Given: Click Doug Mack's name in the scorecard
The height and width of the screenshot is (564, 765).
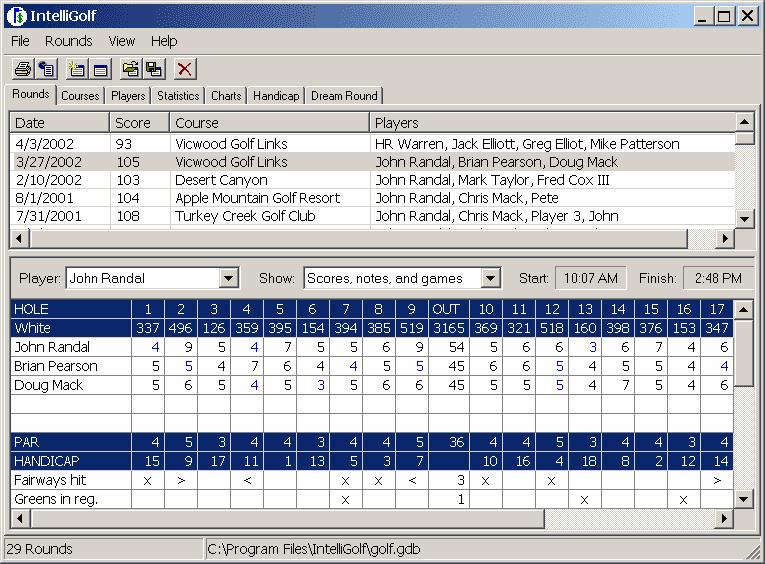Looking at the screenshot, I should pyautogui.click(x=48, y=385).
